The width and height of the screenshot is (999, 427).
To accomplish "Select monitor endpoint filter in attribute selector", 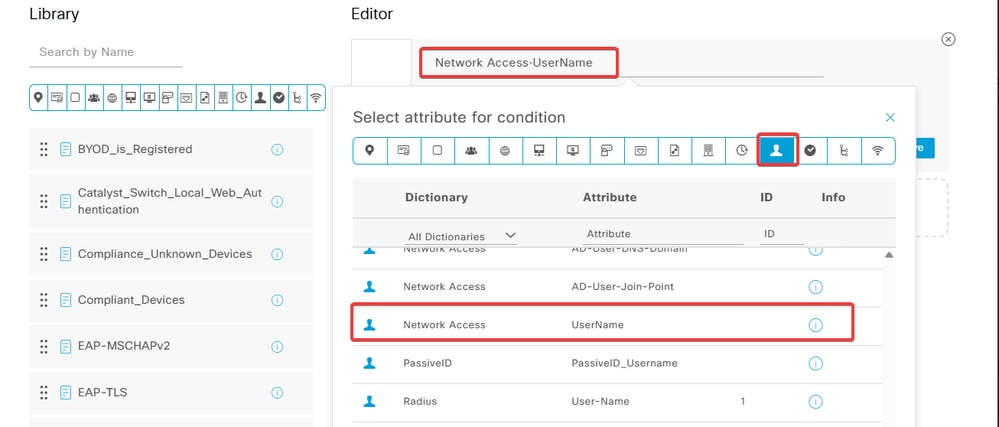I will pyautogui.click(x=573, y=150).
